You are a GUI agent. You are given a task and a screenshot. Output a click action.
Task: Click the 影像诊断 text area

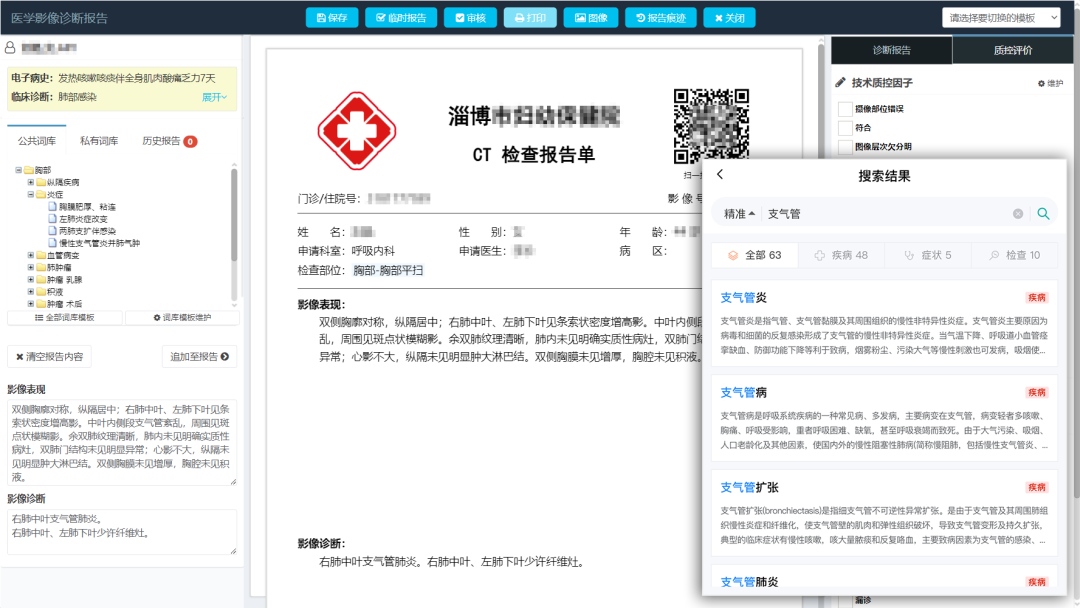tap(121, 532)
